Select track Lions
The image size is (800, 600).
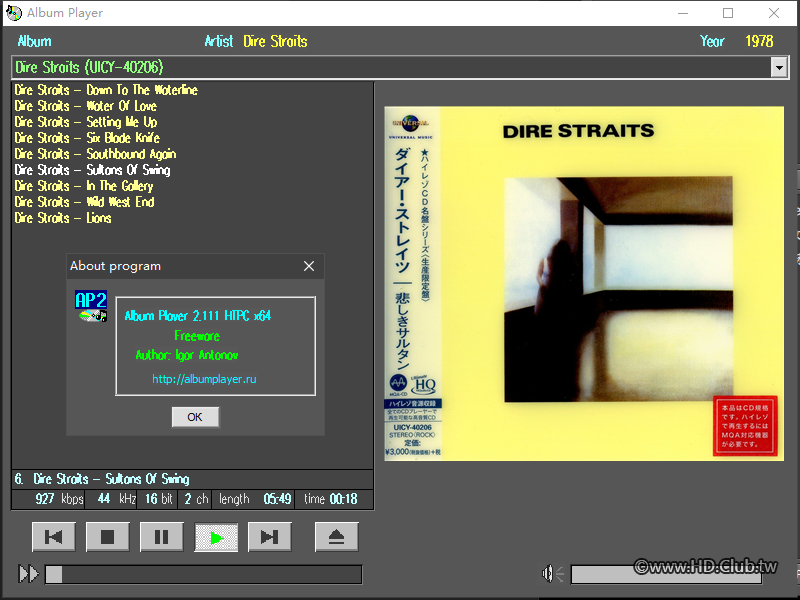coord(63,218)
